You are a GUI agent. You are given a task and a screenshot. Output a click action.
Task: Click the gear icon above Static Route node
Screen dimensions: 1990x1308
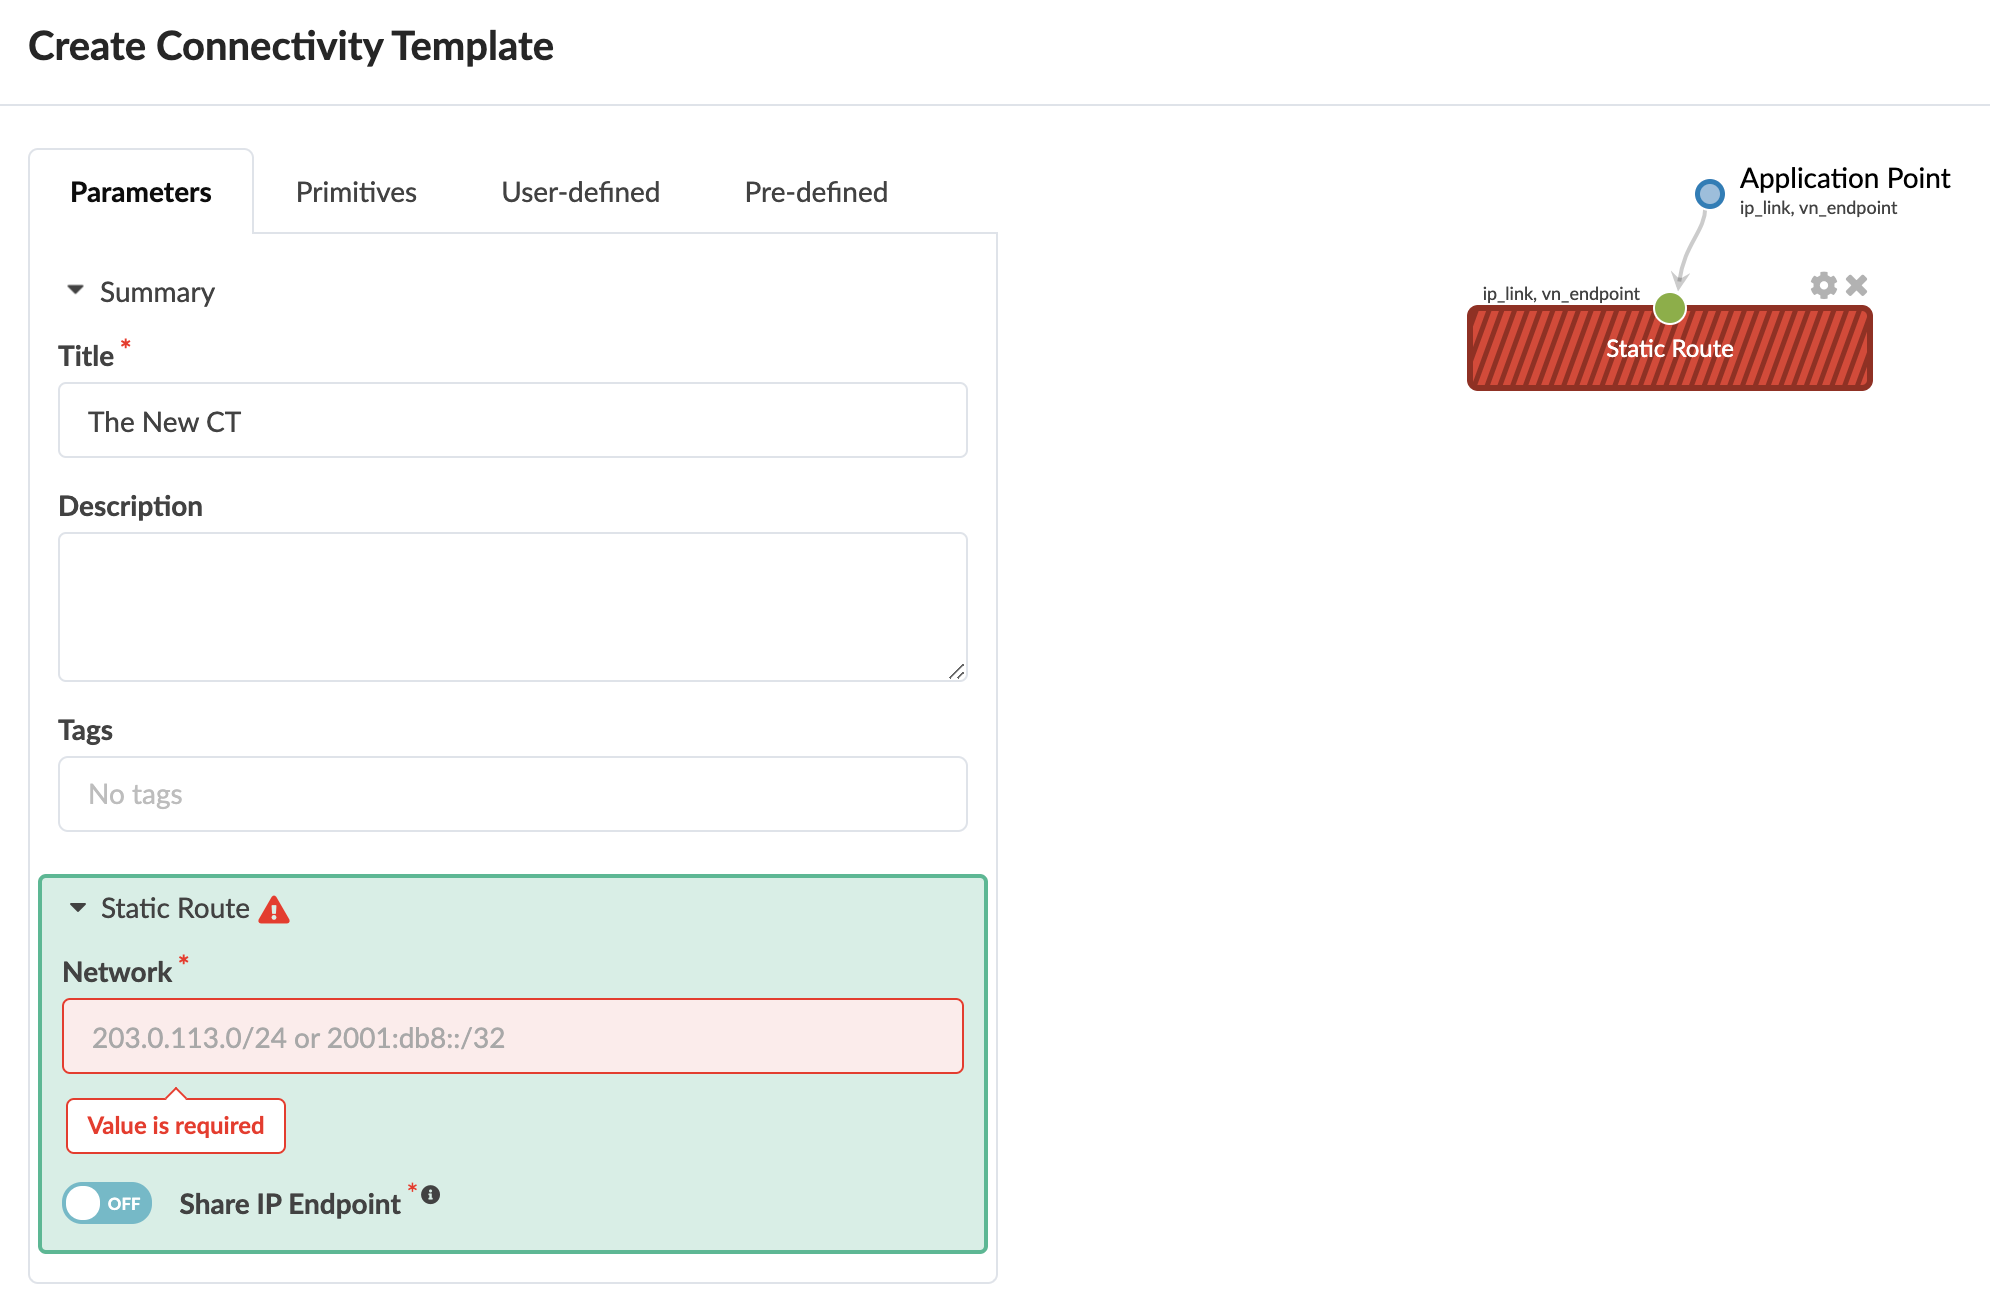1823,286
